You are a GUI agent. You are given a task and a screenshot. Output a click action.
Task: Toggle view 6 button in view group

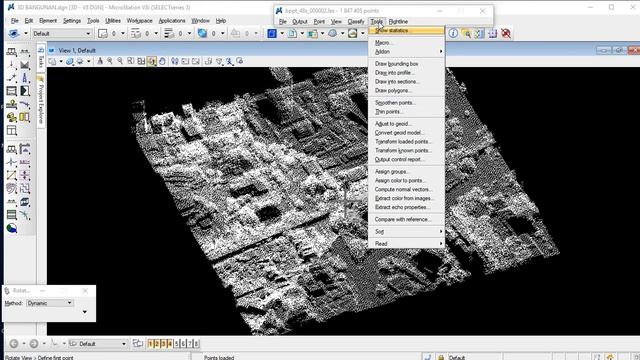pos(183,344)
